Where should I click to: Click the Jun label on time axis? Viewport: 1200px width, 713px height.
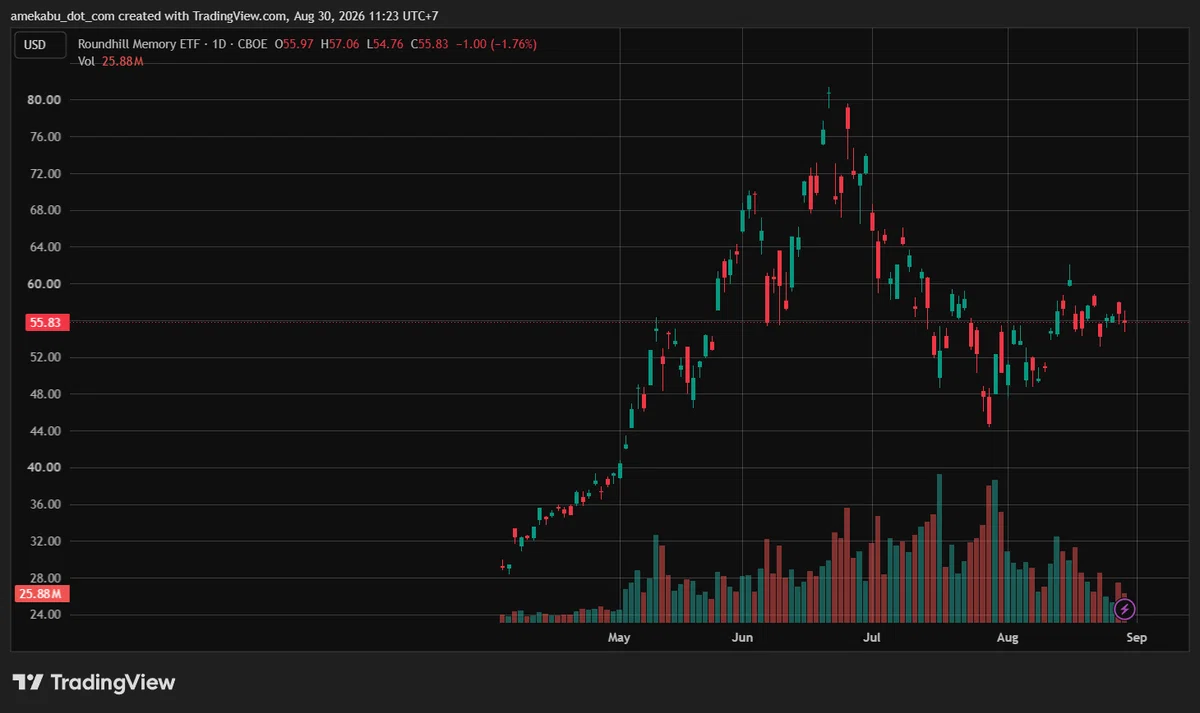pyautogui.click(x=742, y=637)
